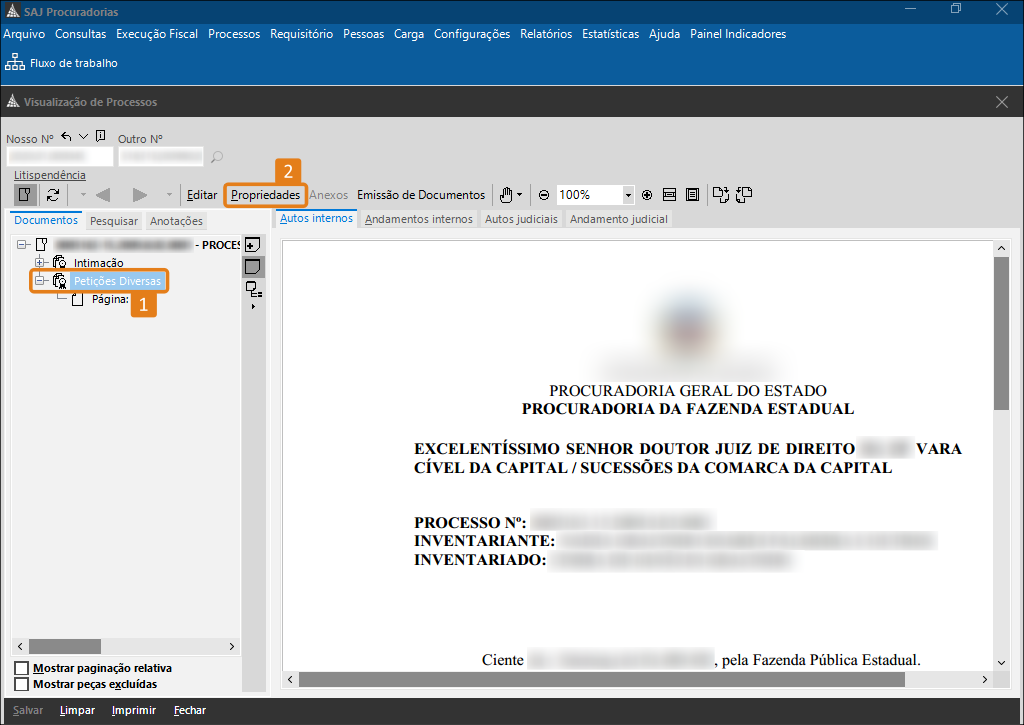Switch to the Anotações tab
Image resolution: width=1024 pixels, height=725 pixels.
[x=176, y=221]
